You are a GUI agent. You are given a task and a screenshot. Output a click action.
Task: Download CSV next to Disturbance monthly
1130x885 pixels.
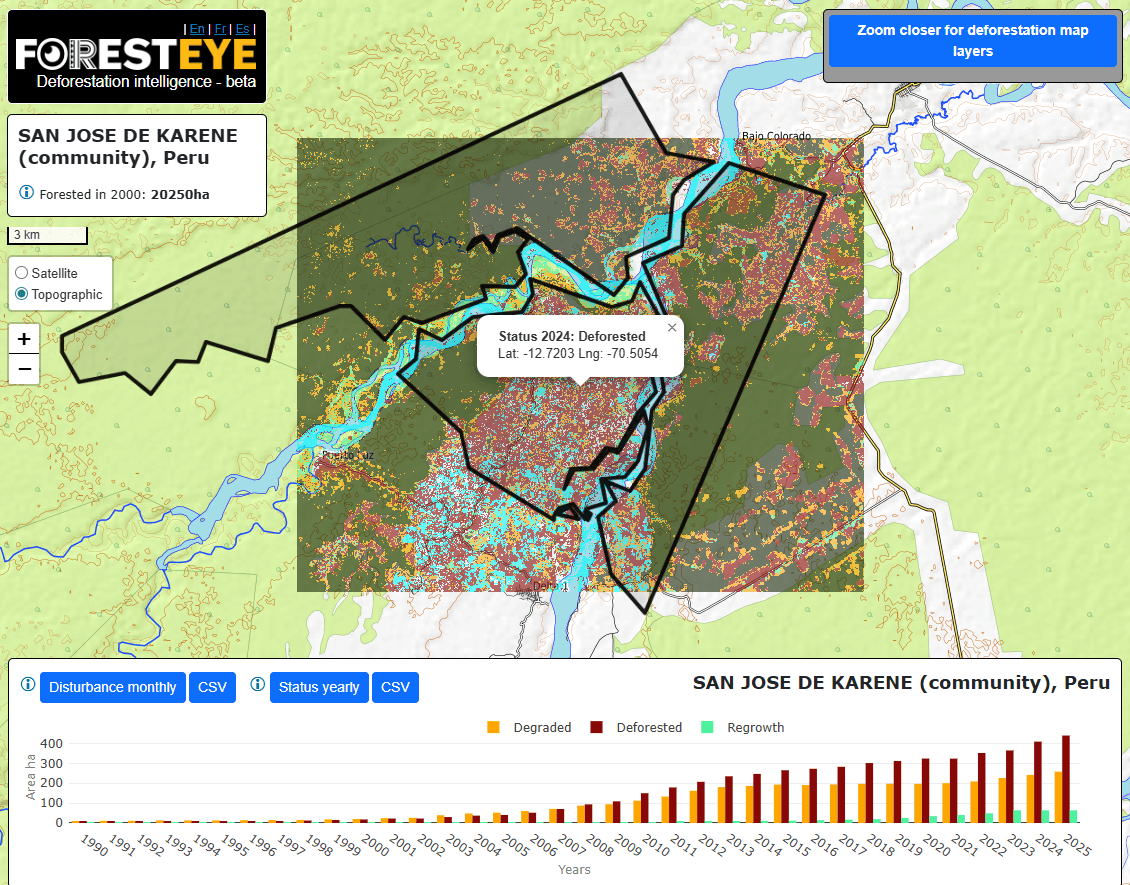(x=212, y=687)
